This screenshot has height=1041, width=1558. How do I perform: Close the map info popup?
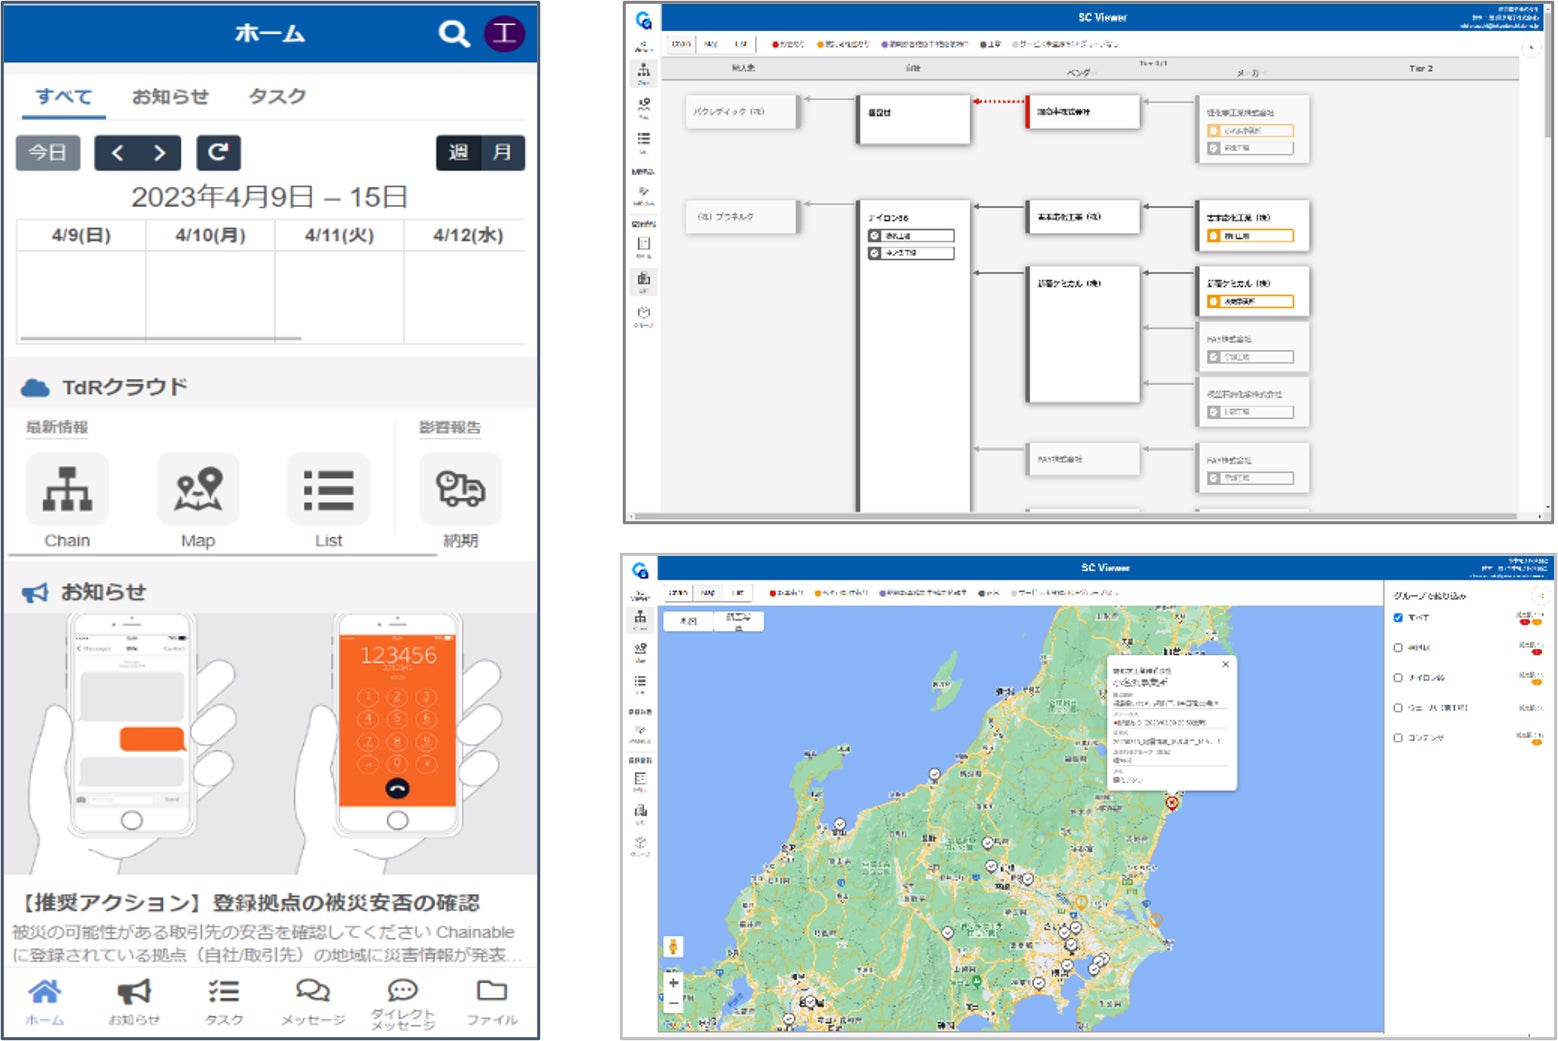click(x=1225, y=664)
